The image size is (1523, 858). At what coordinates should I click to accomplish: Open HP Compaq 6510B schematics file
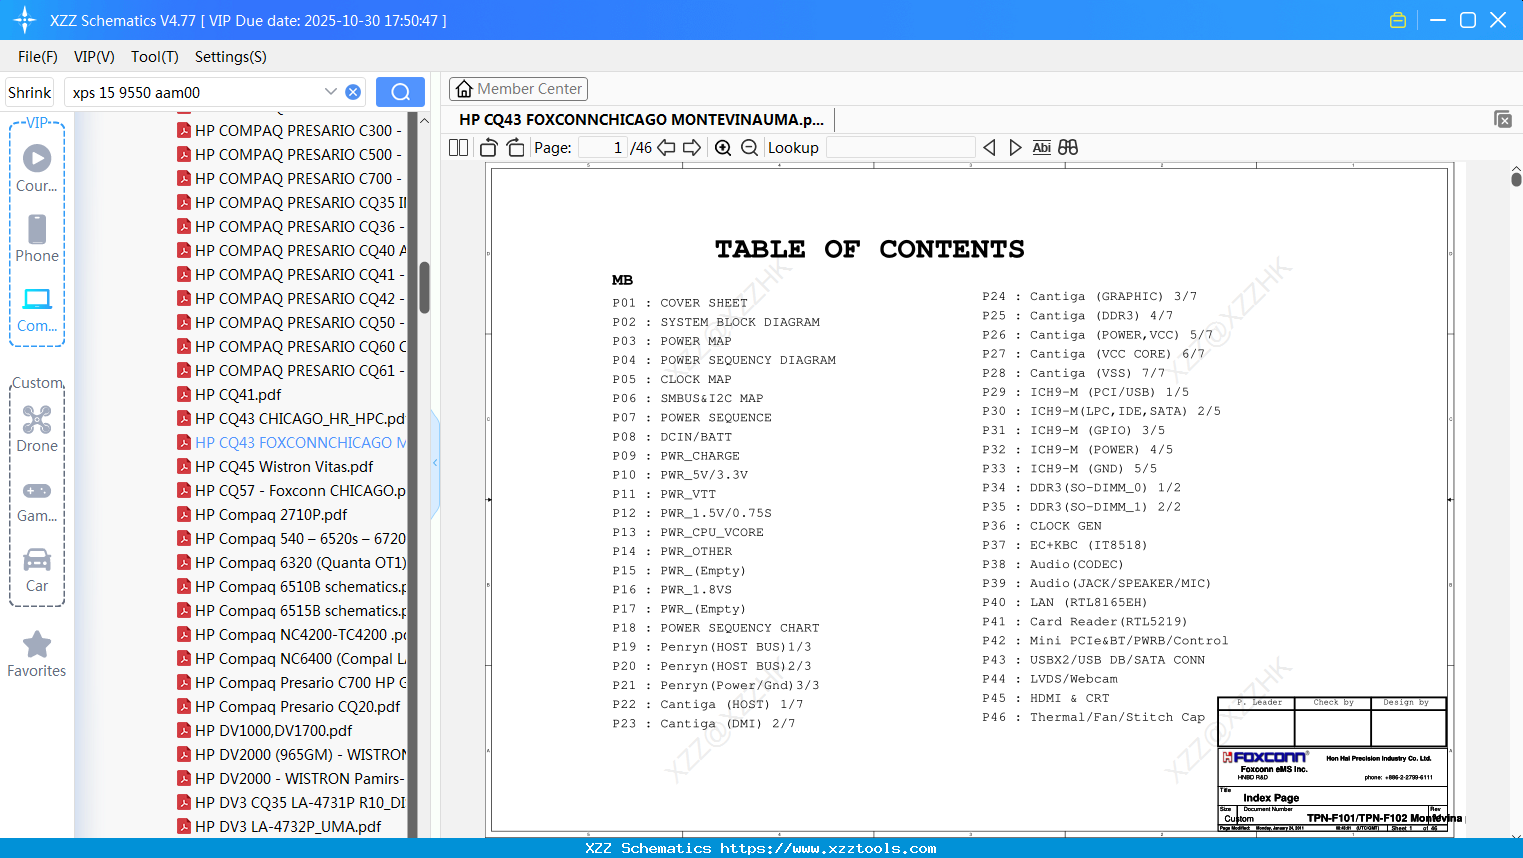[292, 586]
